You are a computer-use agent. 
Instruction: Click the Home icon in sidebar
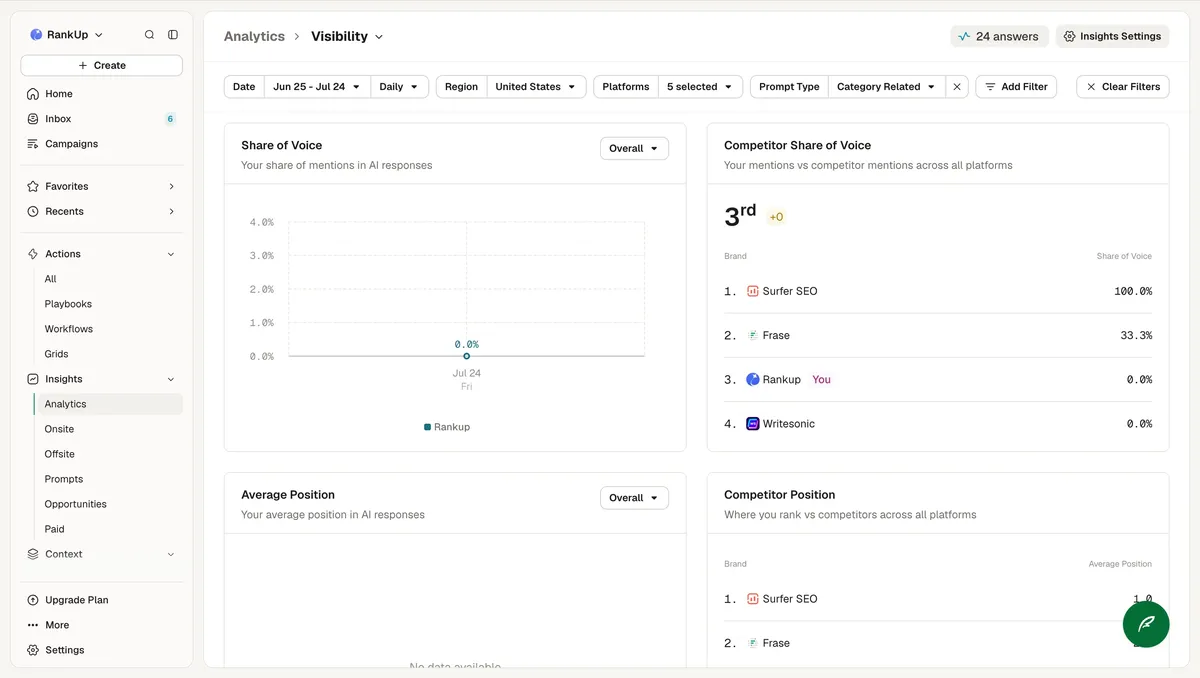pos(34,94)
